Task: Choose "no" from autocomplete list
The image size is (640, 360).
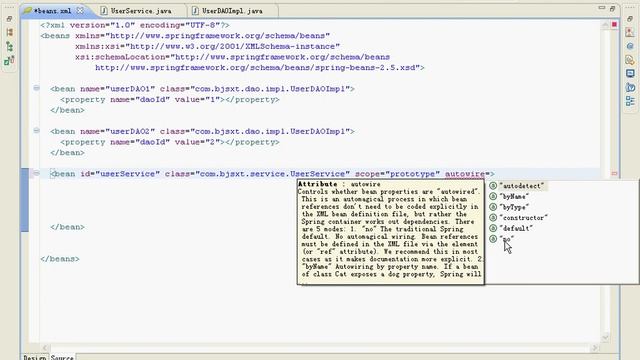Action: pos(506,239)
